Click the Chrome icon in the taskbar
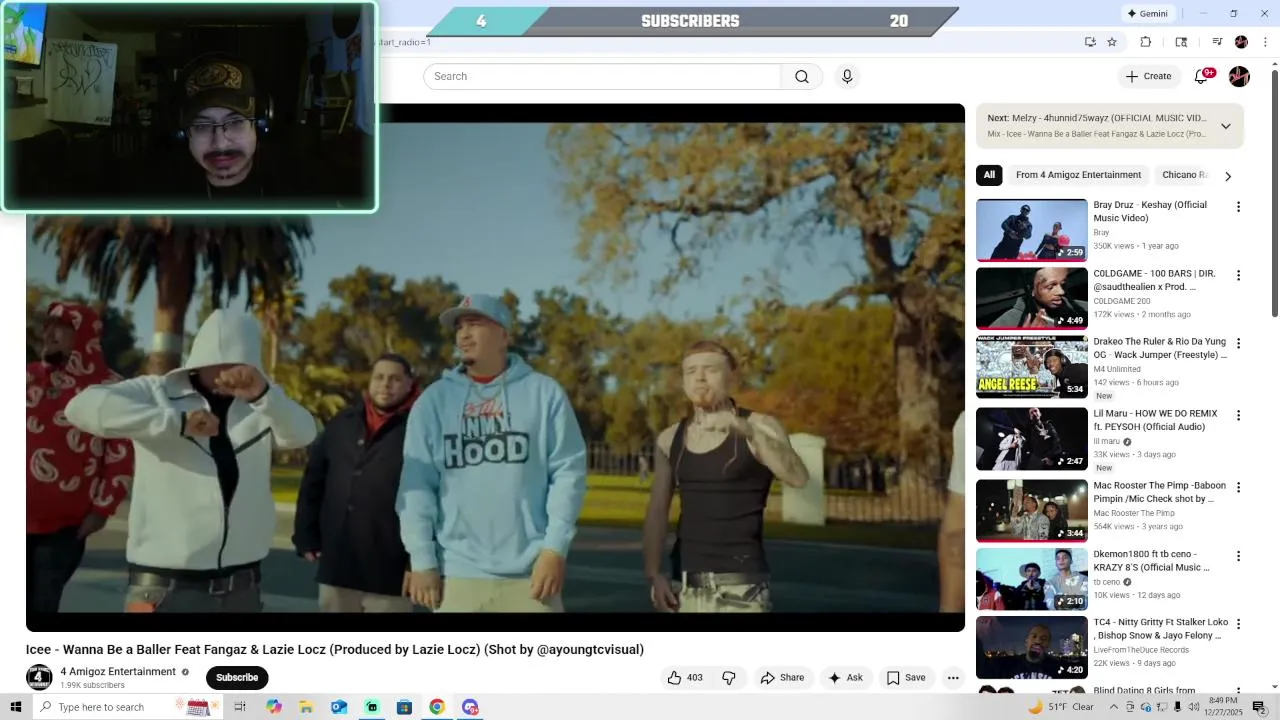 click(437, 707)
